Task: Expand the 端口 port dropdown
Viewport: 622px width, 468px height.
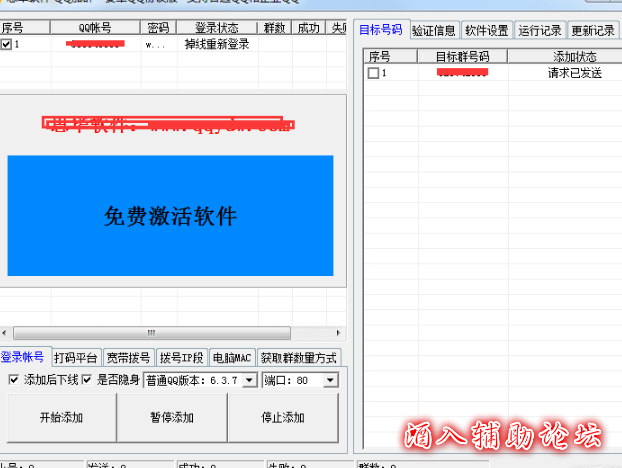Action: click(x=331, y=380)
